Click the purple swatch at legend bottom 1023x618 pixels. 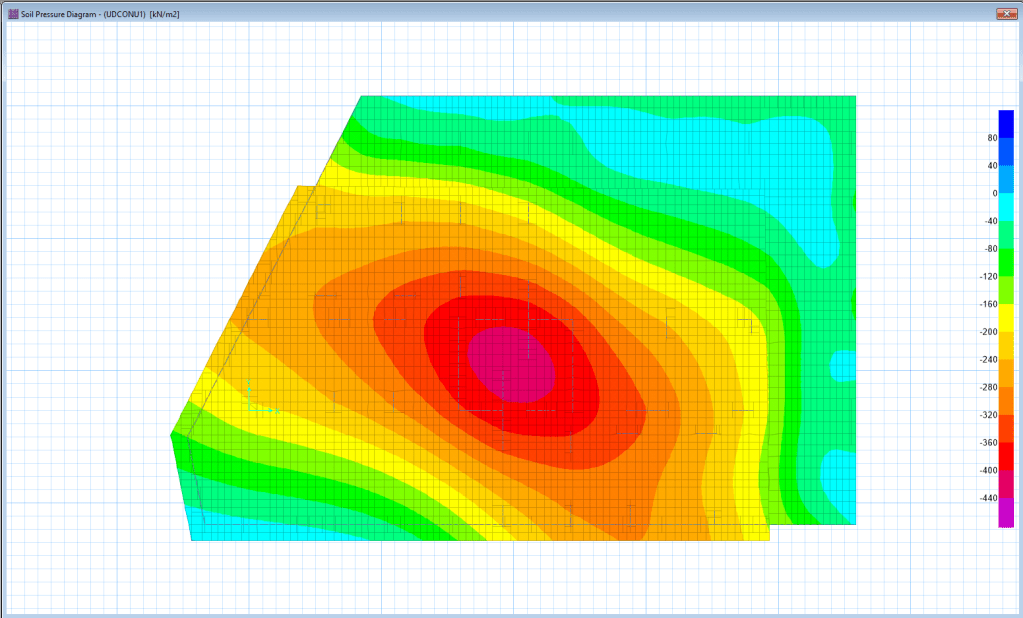point(1005,512)
